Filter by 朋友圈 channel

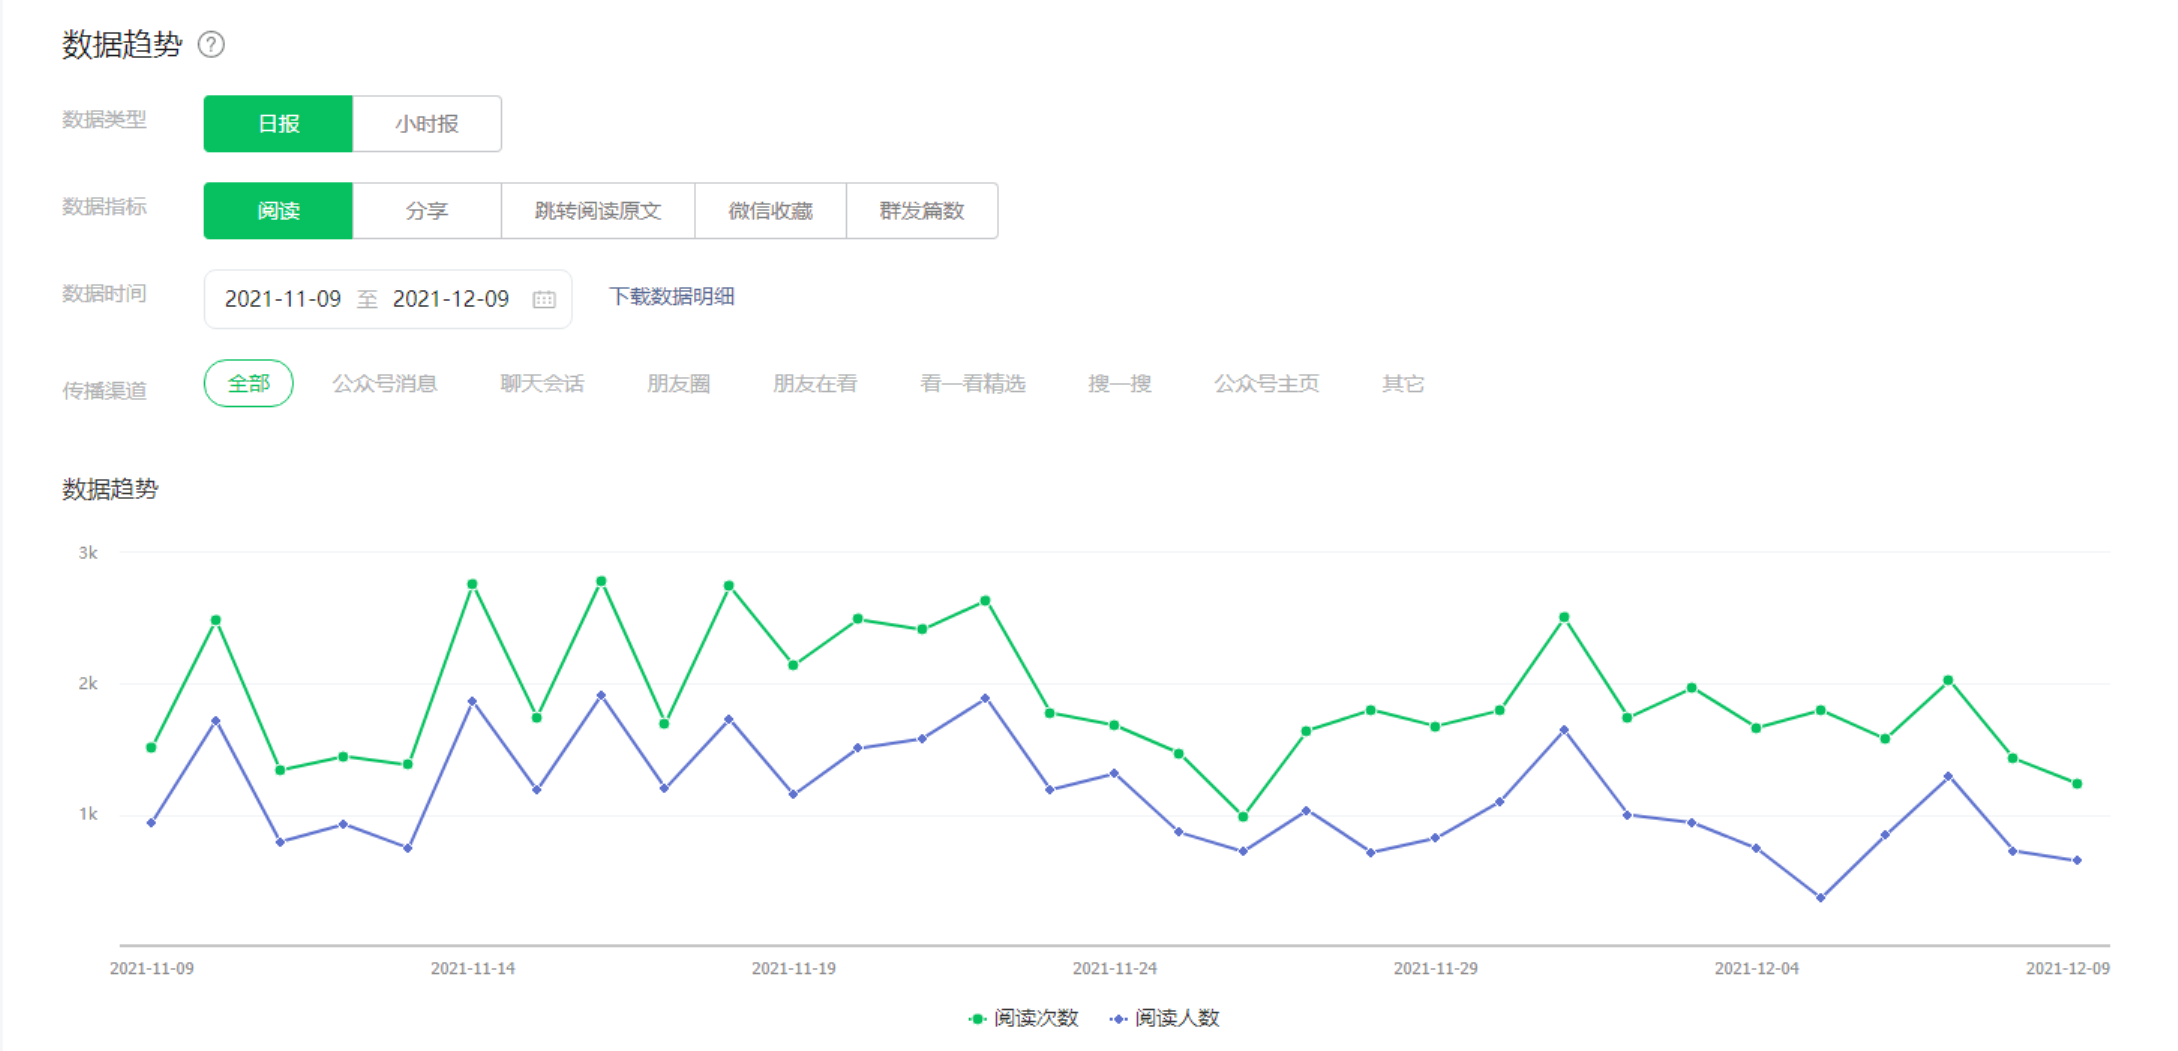[x=679, y=384]
